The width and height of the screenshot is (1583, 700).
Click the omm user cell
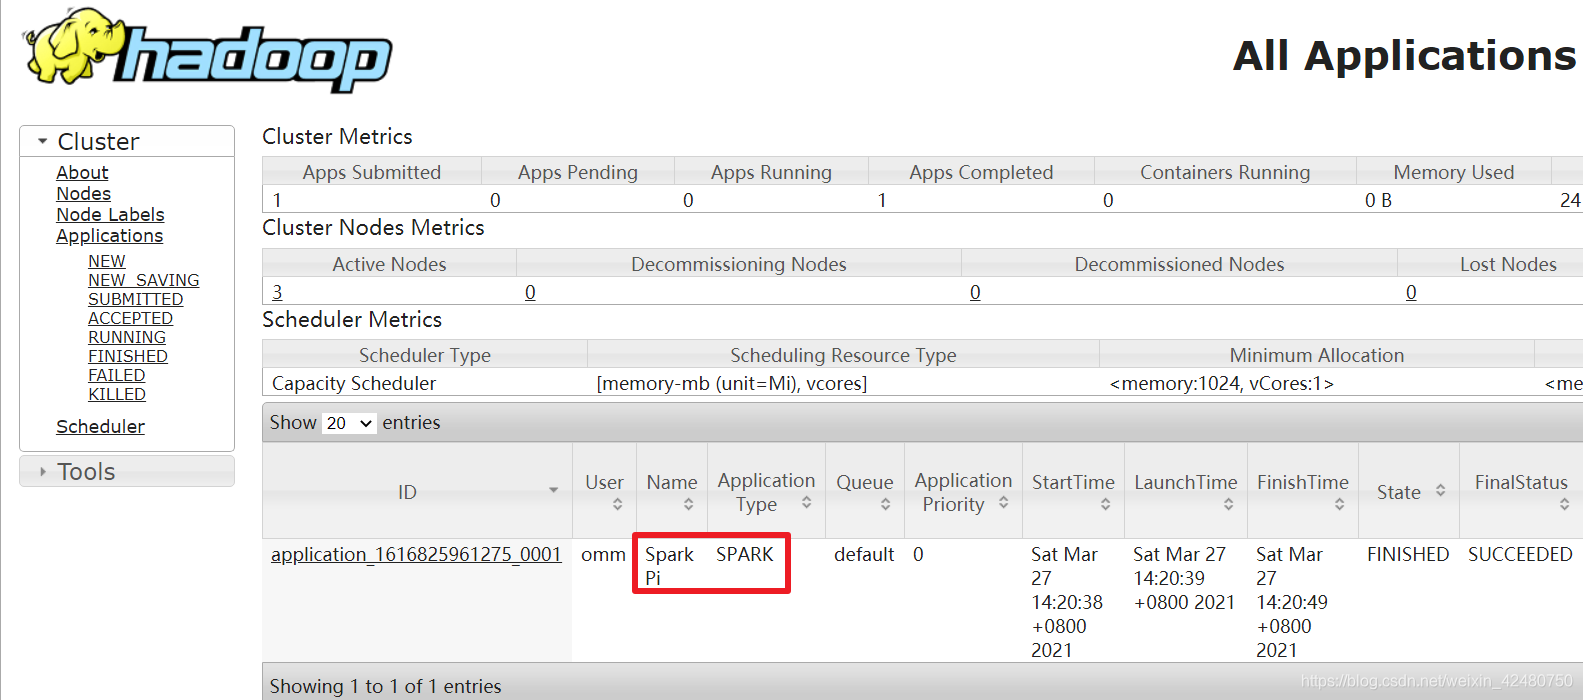tap(603, 554)
